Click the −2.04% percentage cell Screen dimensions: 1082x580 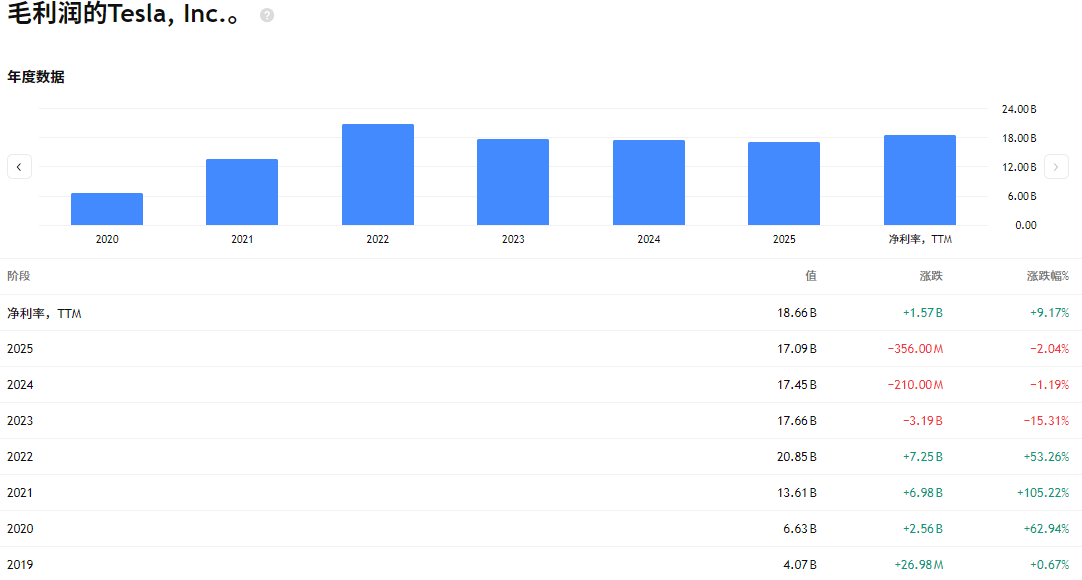[x=1050, y=349]
